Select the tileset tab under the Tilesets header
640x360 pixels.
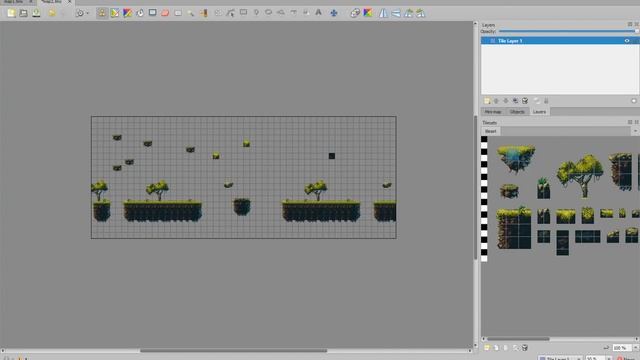[x=491, y=131]
